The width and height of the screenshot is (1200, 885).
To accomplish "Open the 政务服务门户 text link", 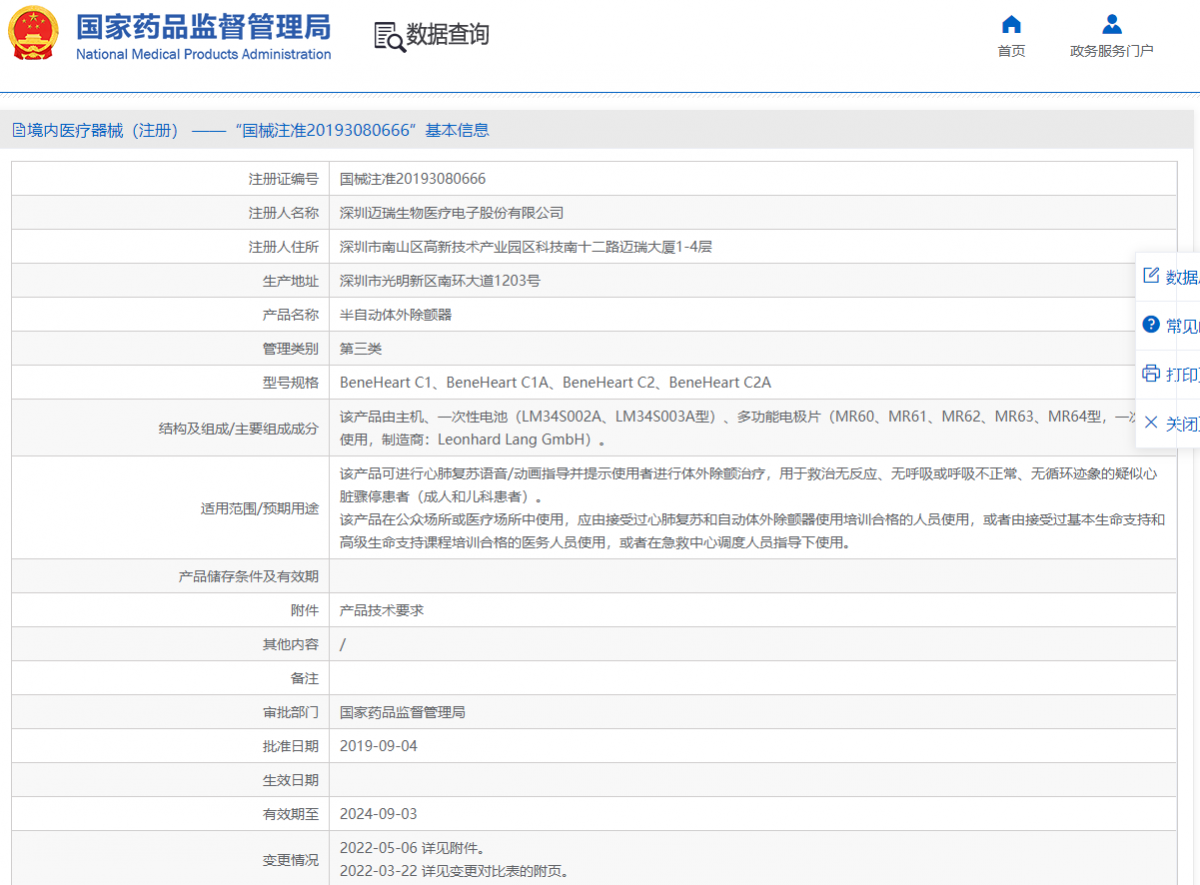I will pos(1111,51).
